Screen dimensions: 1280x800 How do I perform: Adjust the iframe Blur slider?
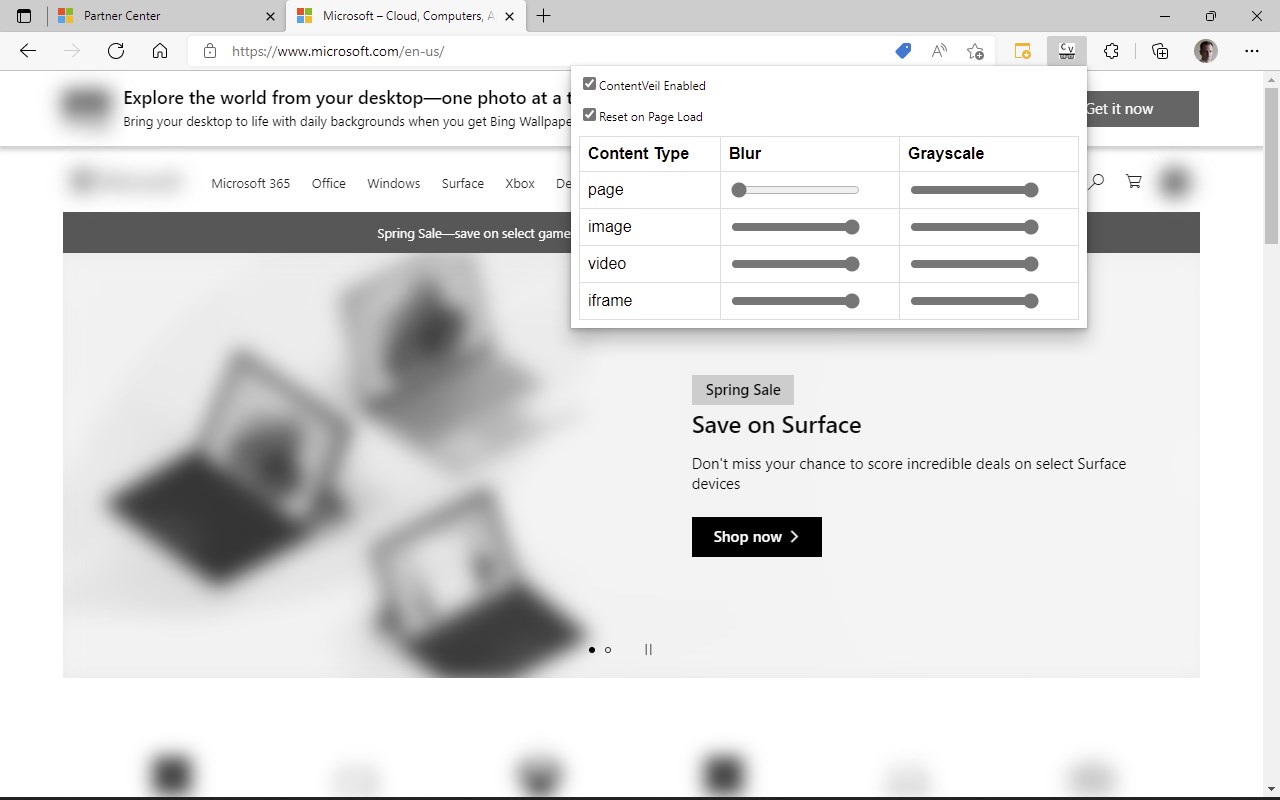click(x=795, y=301)
